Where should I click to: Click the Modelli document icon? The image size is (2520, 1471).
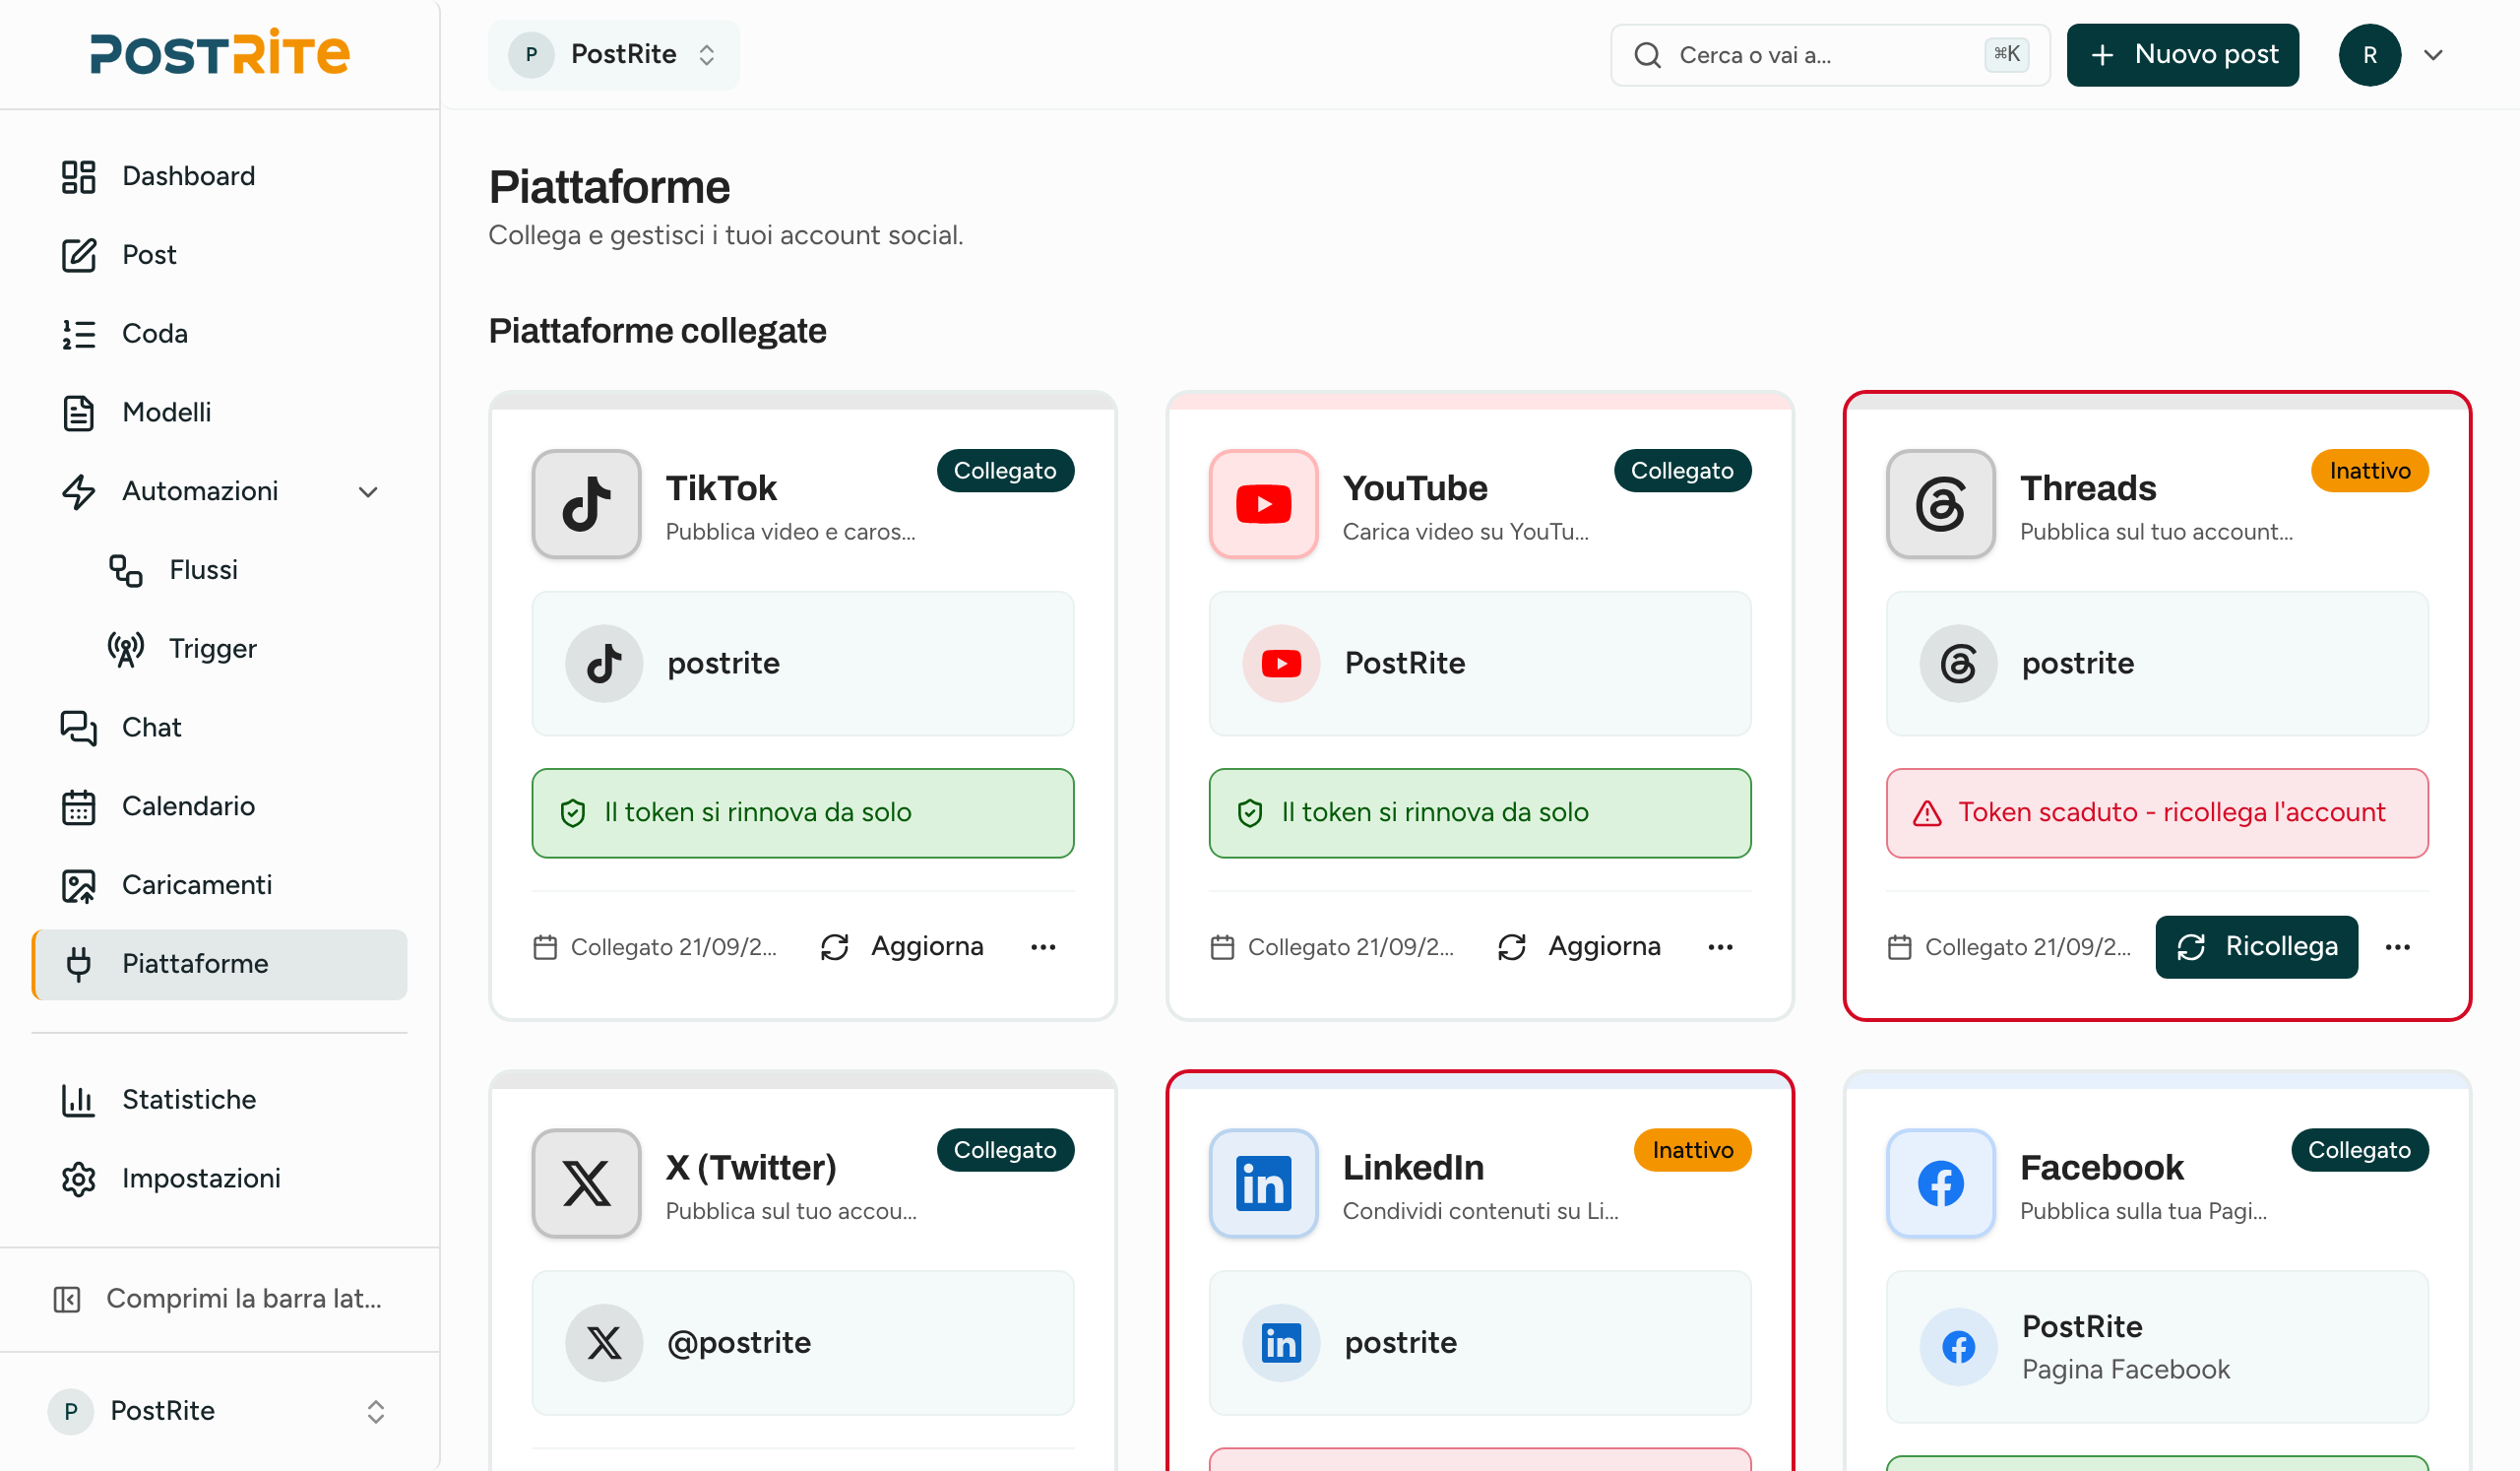click(78, 412)
